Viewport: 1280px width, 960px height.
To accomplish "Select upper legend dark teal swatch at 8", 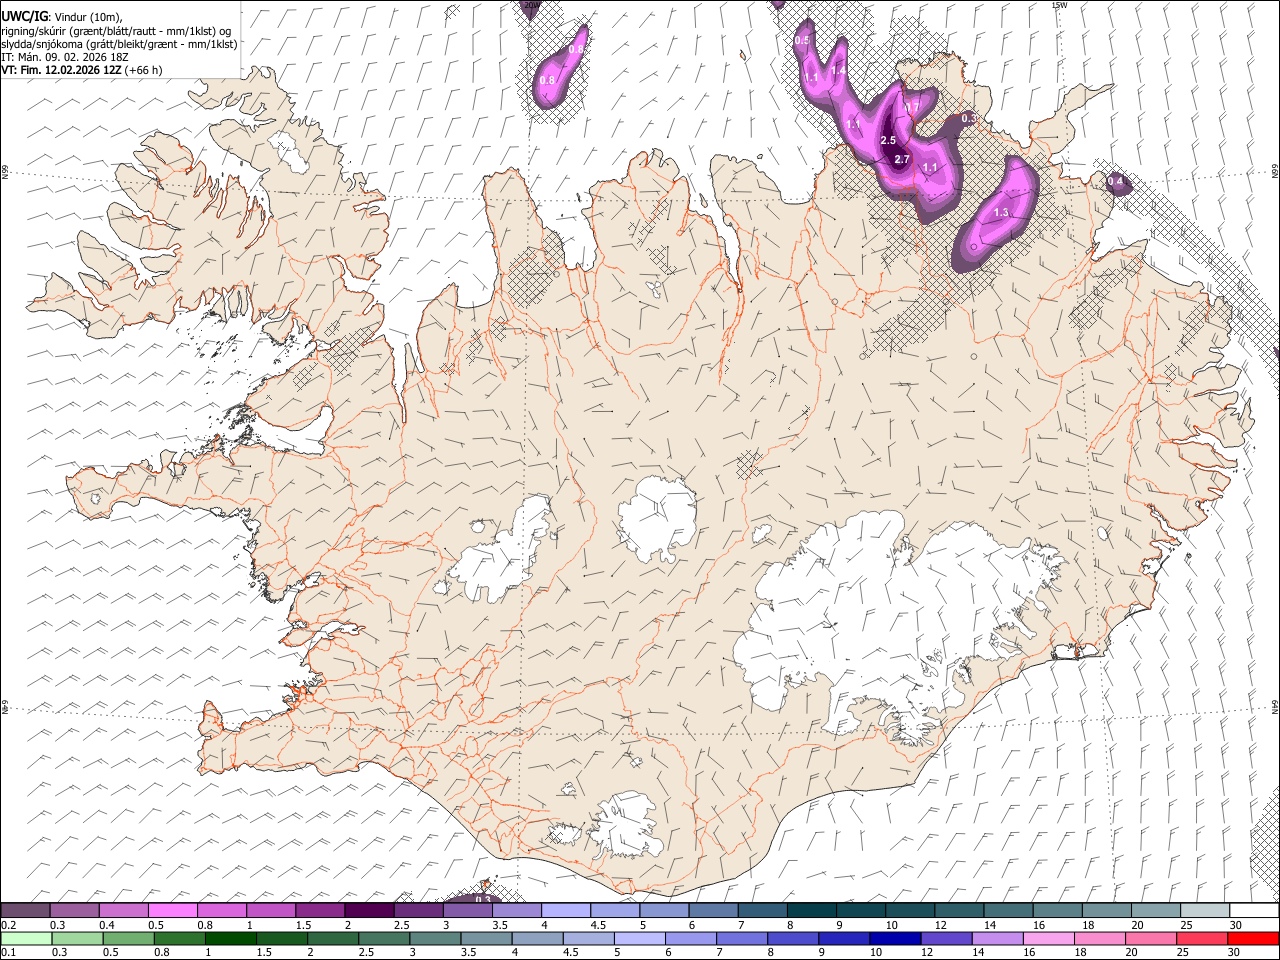I will pyautogui.click(x=811, y=910).
